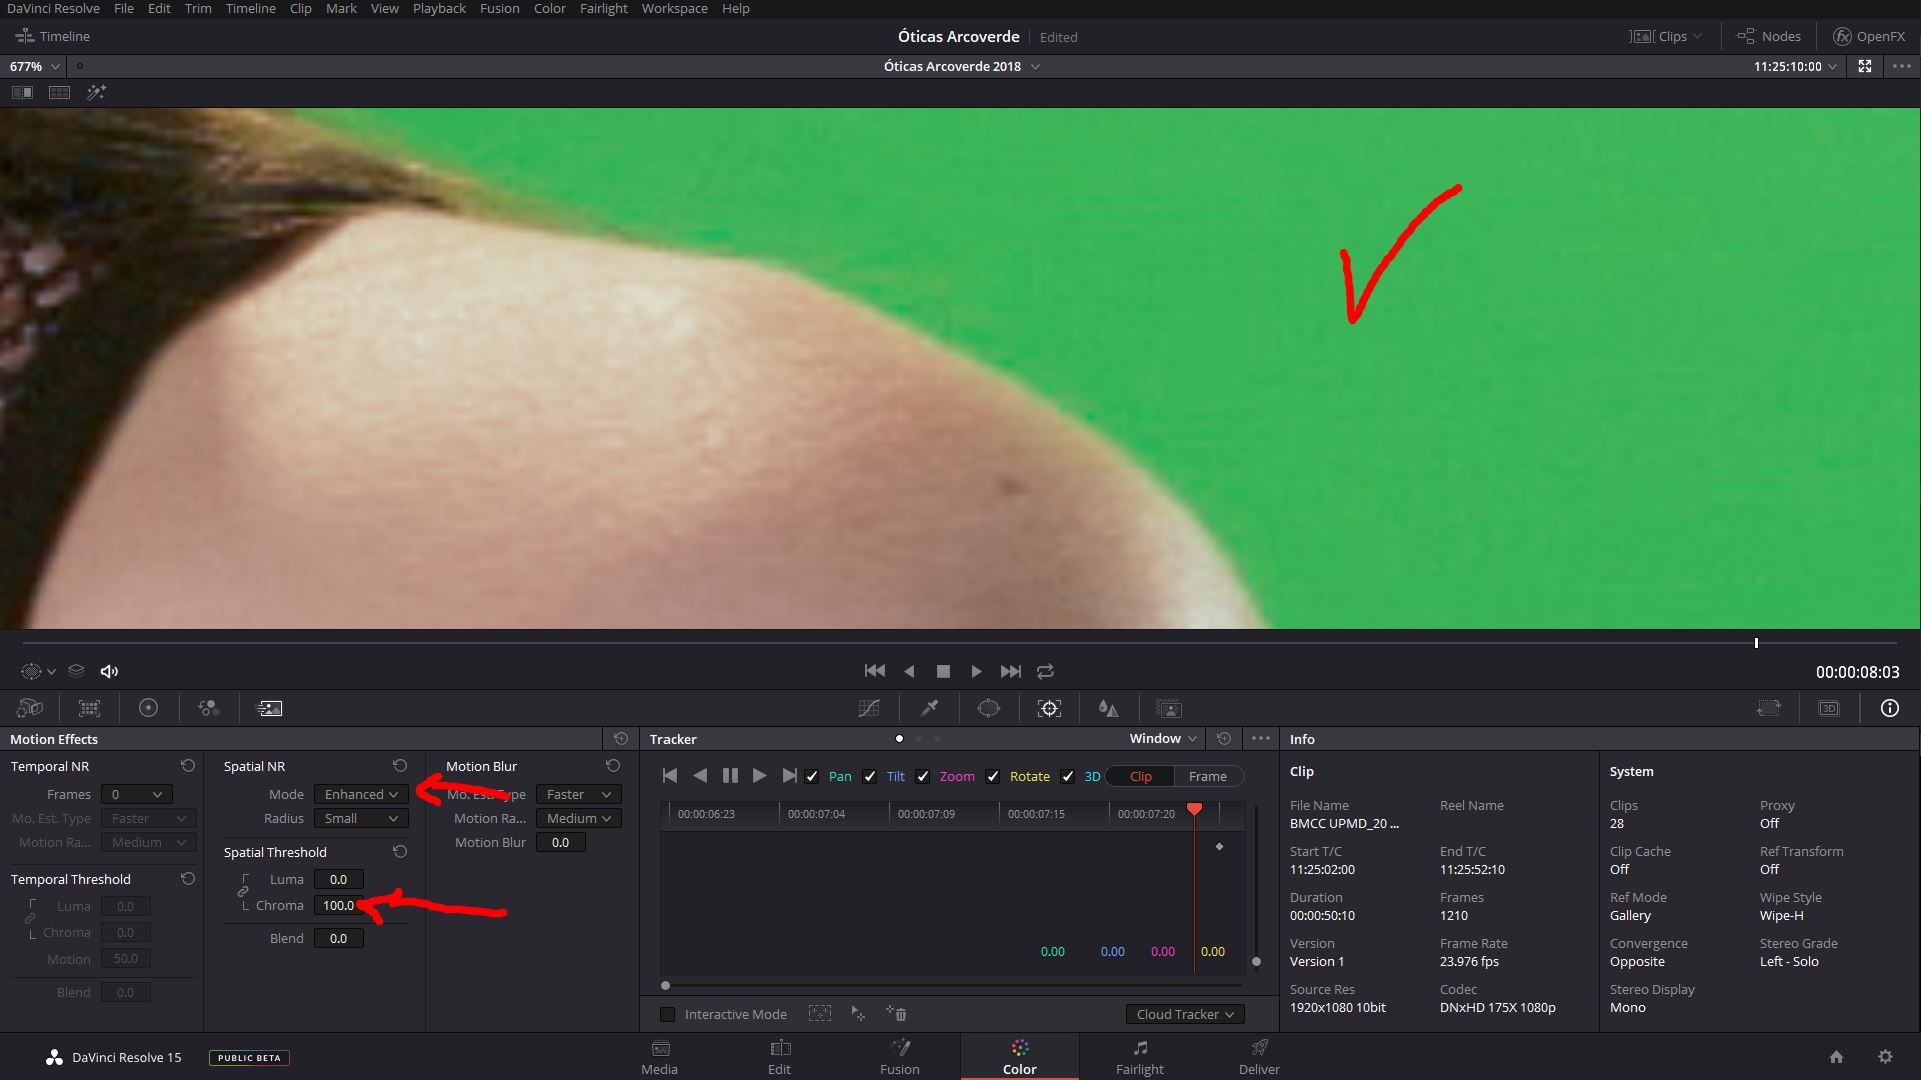Open Temporal NR Frames dropdown

[x=136, y=794]
